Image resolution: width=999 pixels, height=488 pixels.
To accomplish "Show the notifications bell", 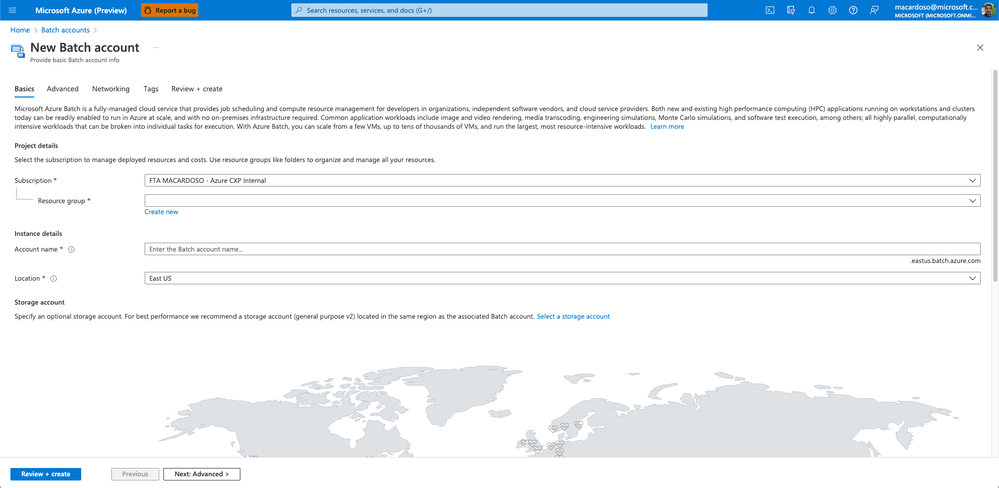I will (x=811, y=10).
